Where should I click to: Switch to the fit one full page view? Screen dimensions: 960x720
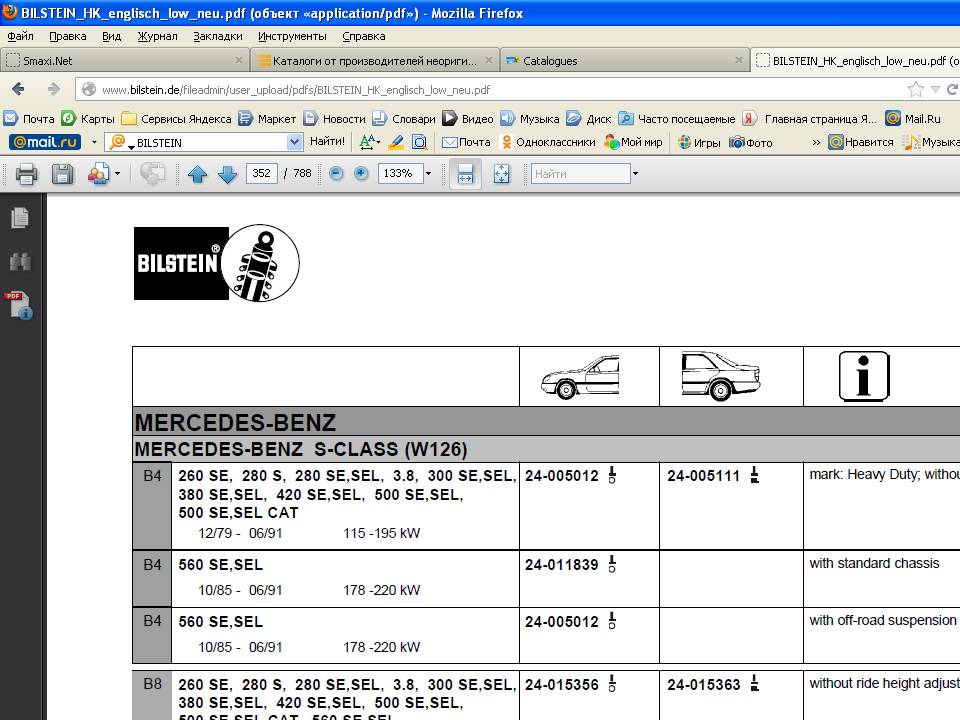coord(501,174)
